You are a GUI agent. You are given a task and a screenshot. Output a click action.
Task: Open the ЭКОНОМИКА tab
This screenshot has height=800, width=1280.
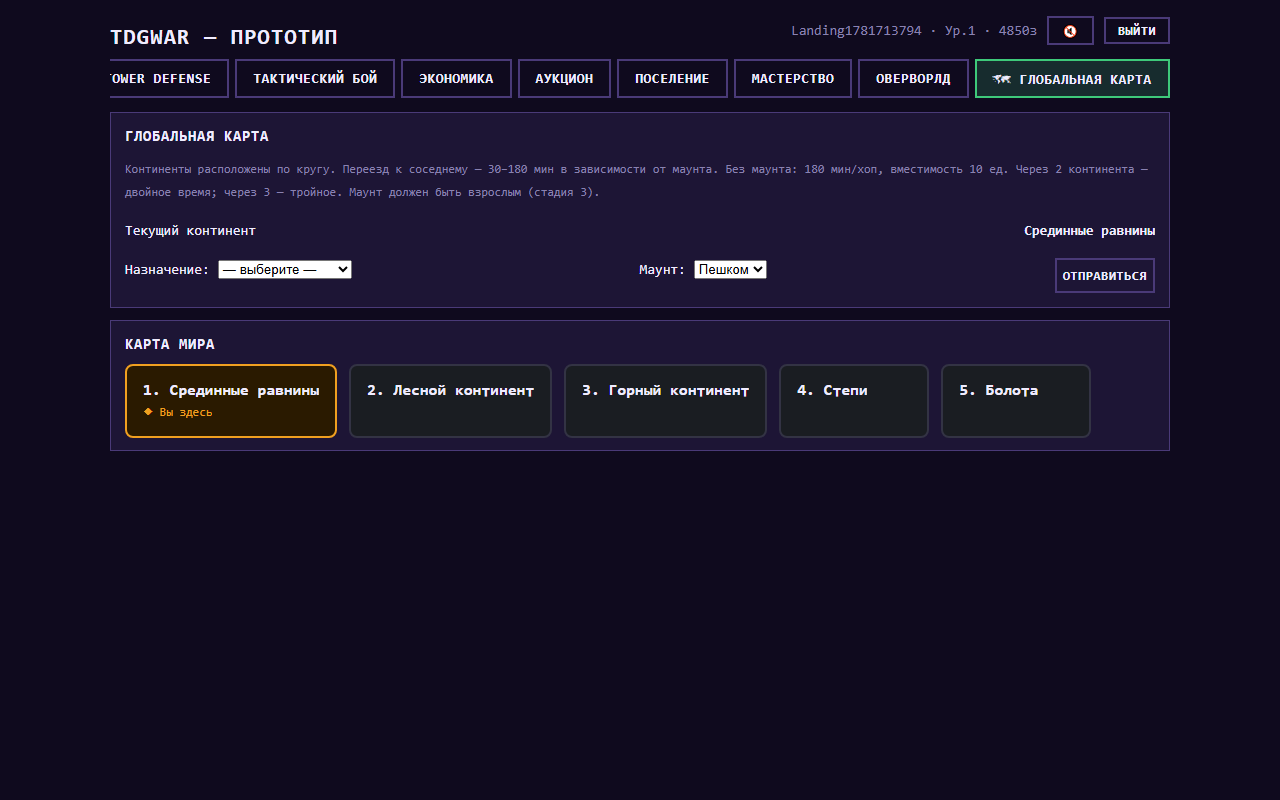[456, 79]
